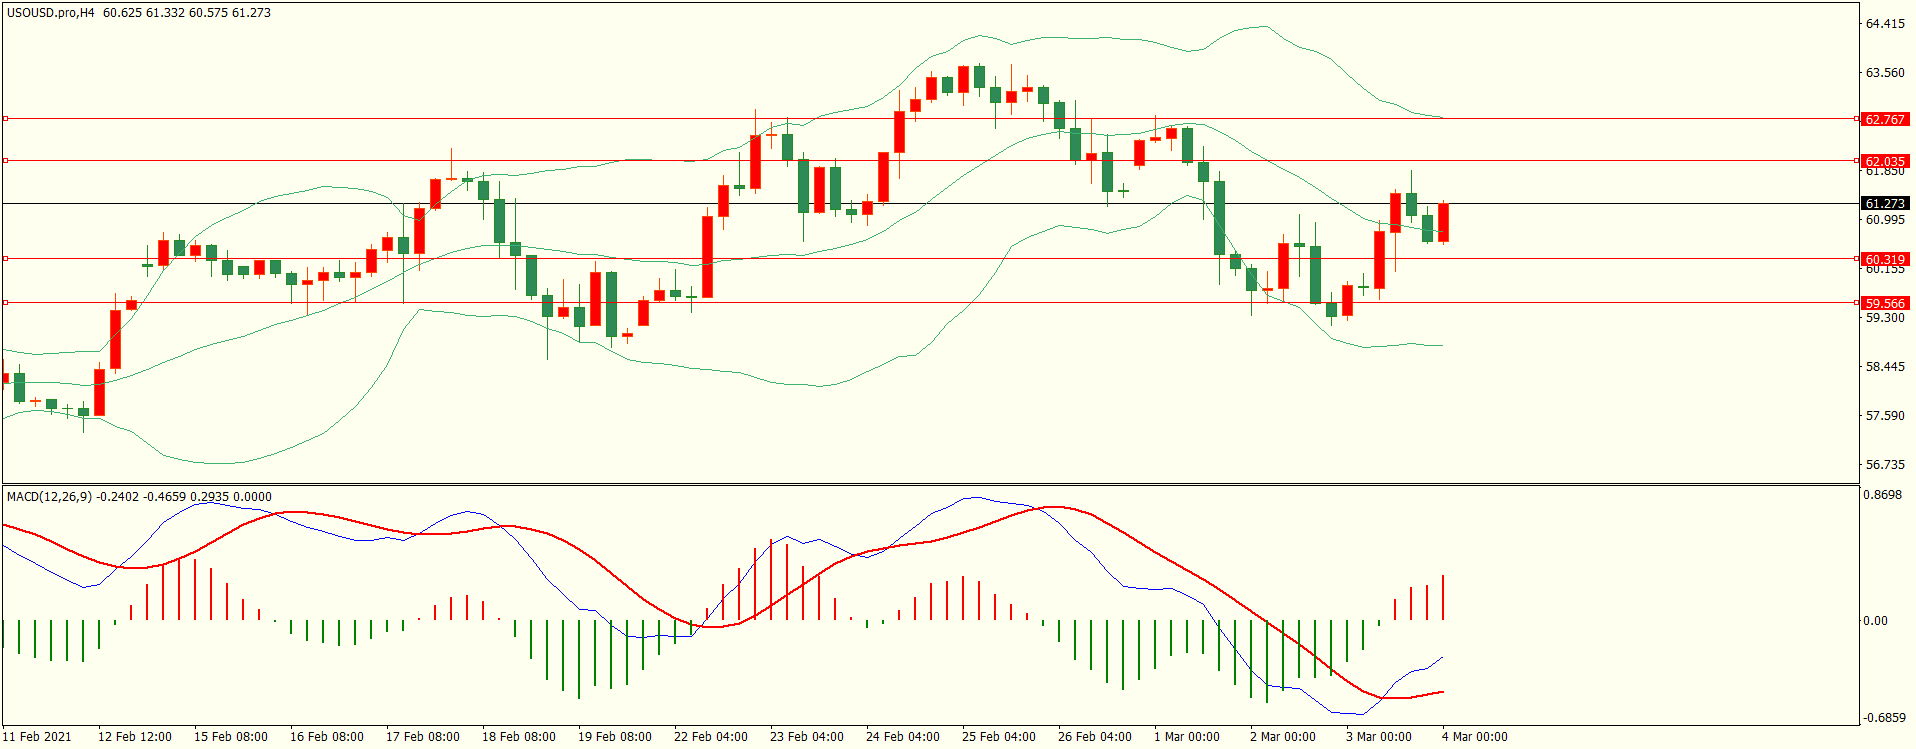Viewport: 1916px width, 749px height.
Task: Click the MACD(12,26,9) indicator label
Action: pyautogui.click(x=49, y=497)
